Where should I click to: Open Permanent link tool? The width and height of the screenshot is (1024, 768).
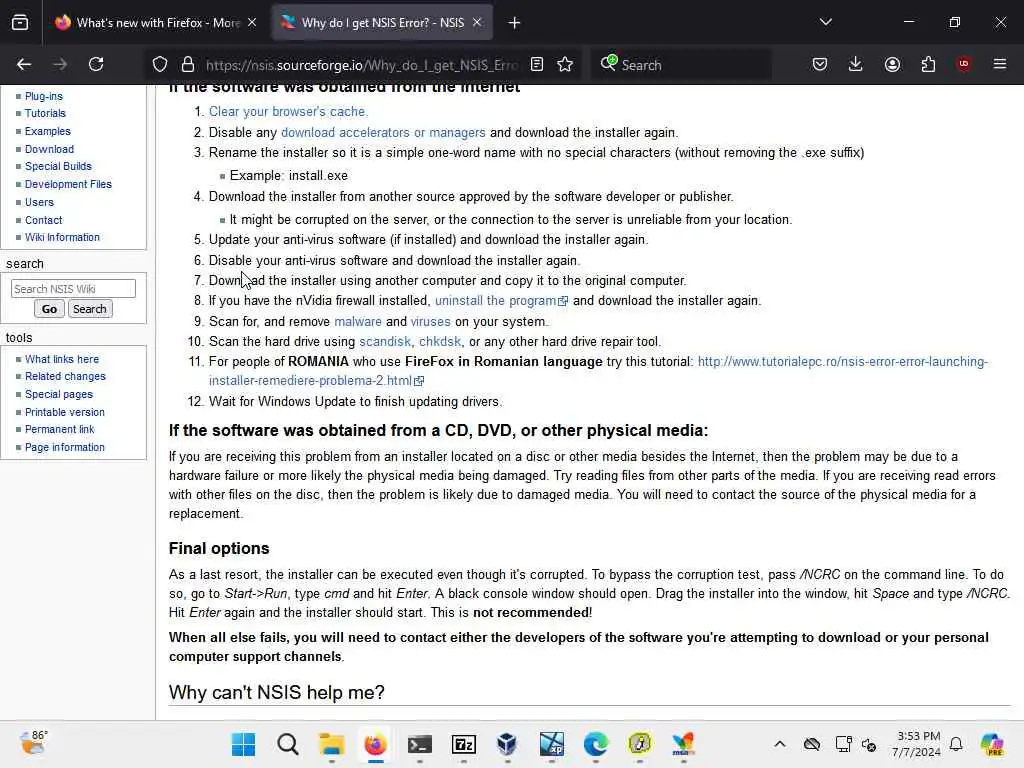coord(59,429)
